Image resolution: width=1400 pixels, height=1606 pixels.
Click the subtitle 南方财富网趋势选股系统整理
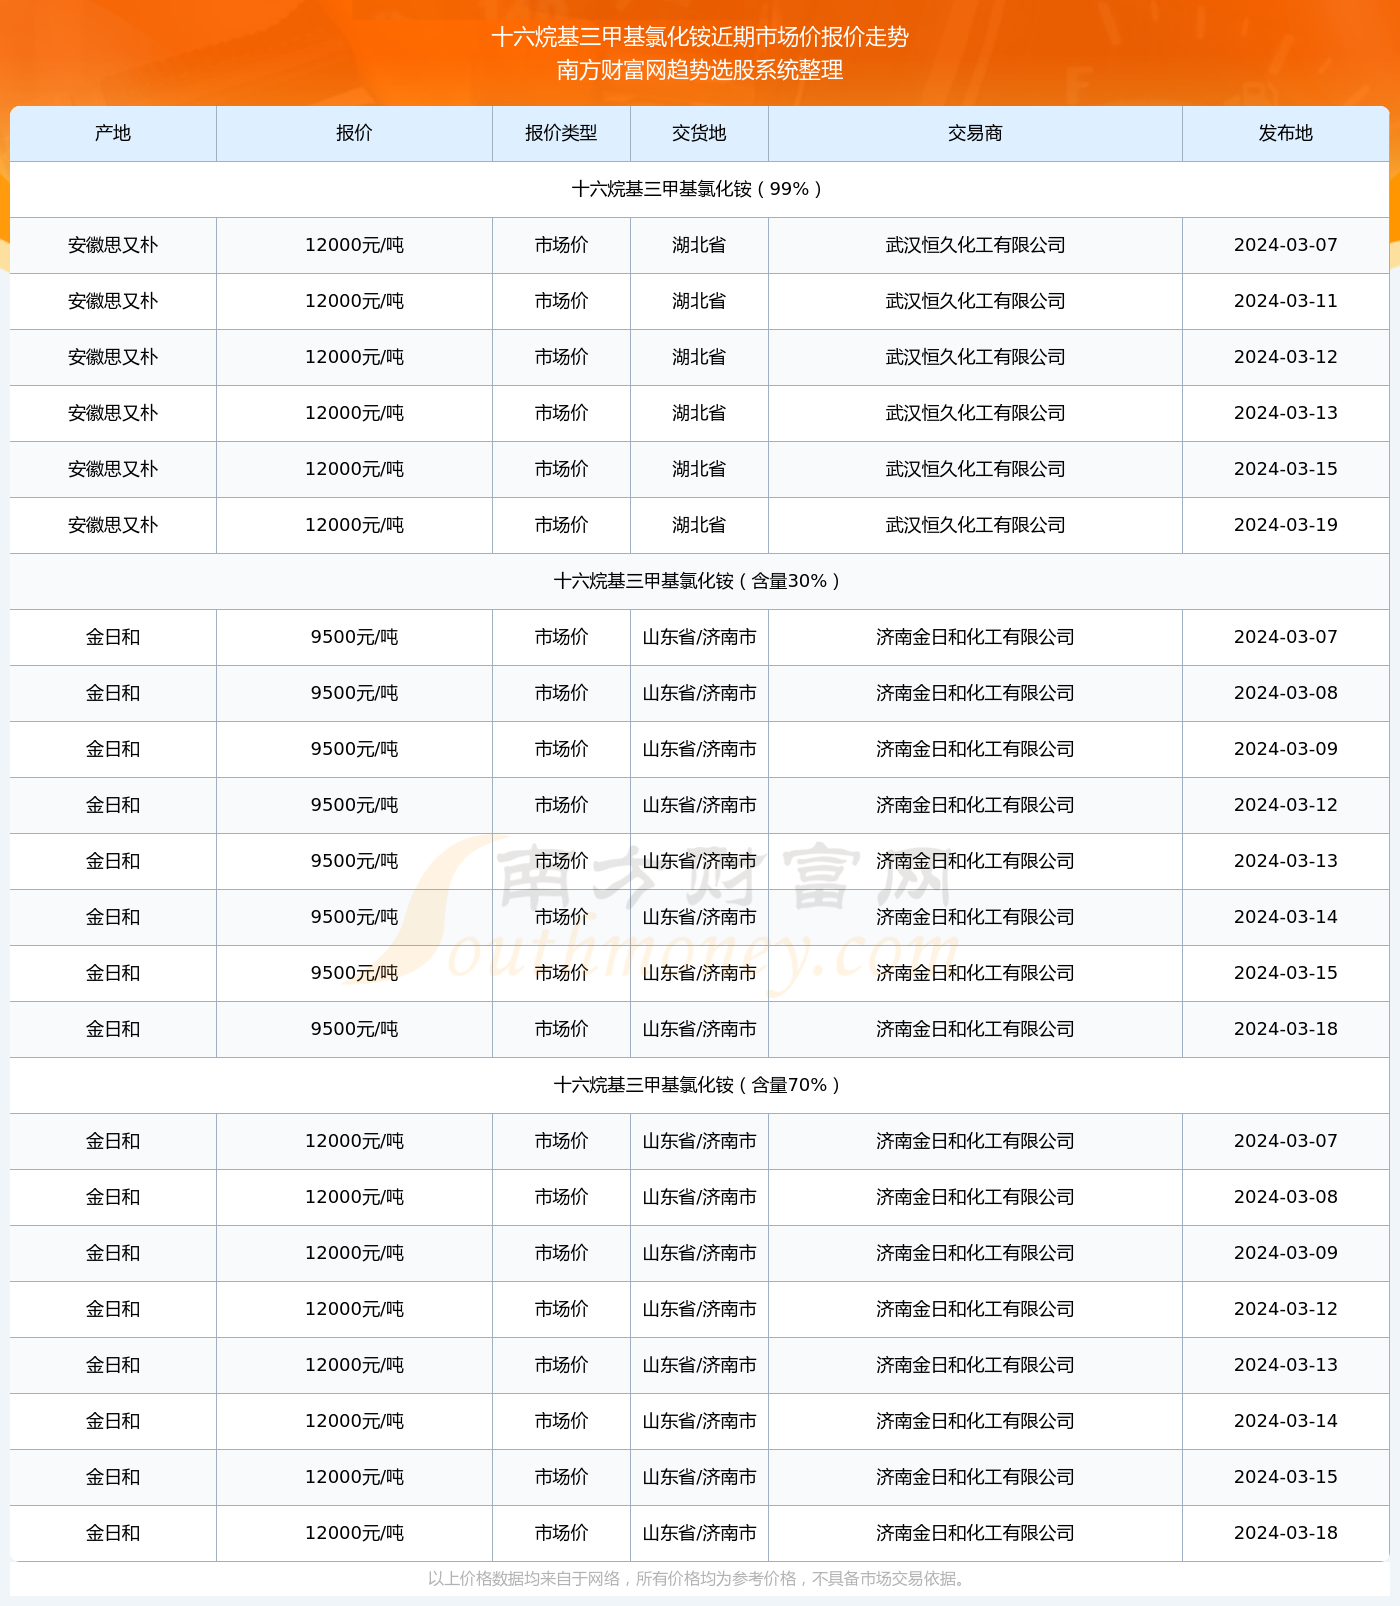[700, 70]
